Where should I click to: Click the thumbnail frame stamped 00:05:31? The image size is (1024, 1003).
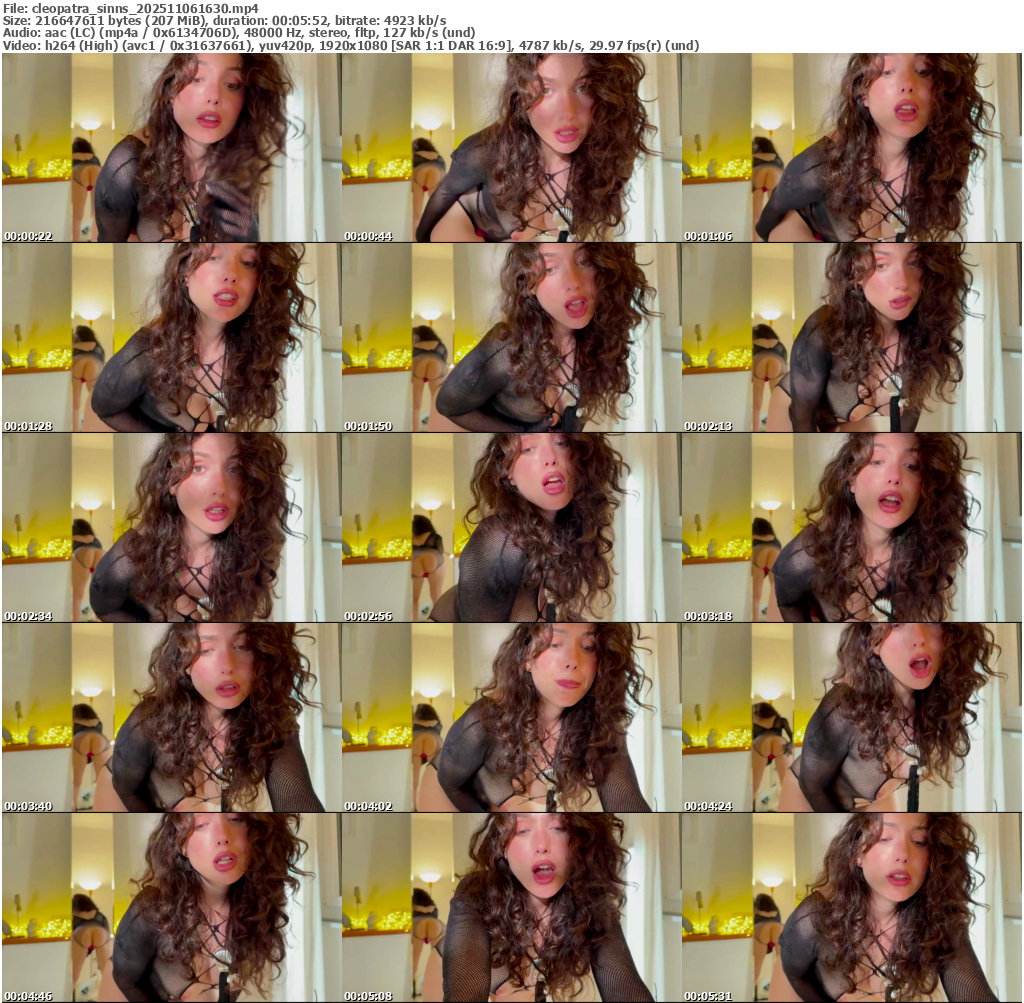point(851,908)
